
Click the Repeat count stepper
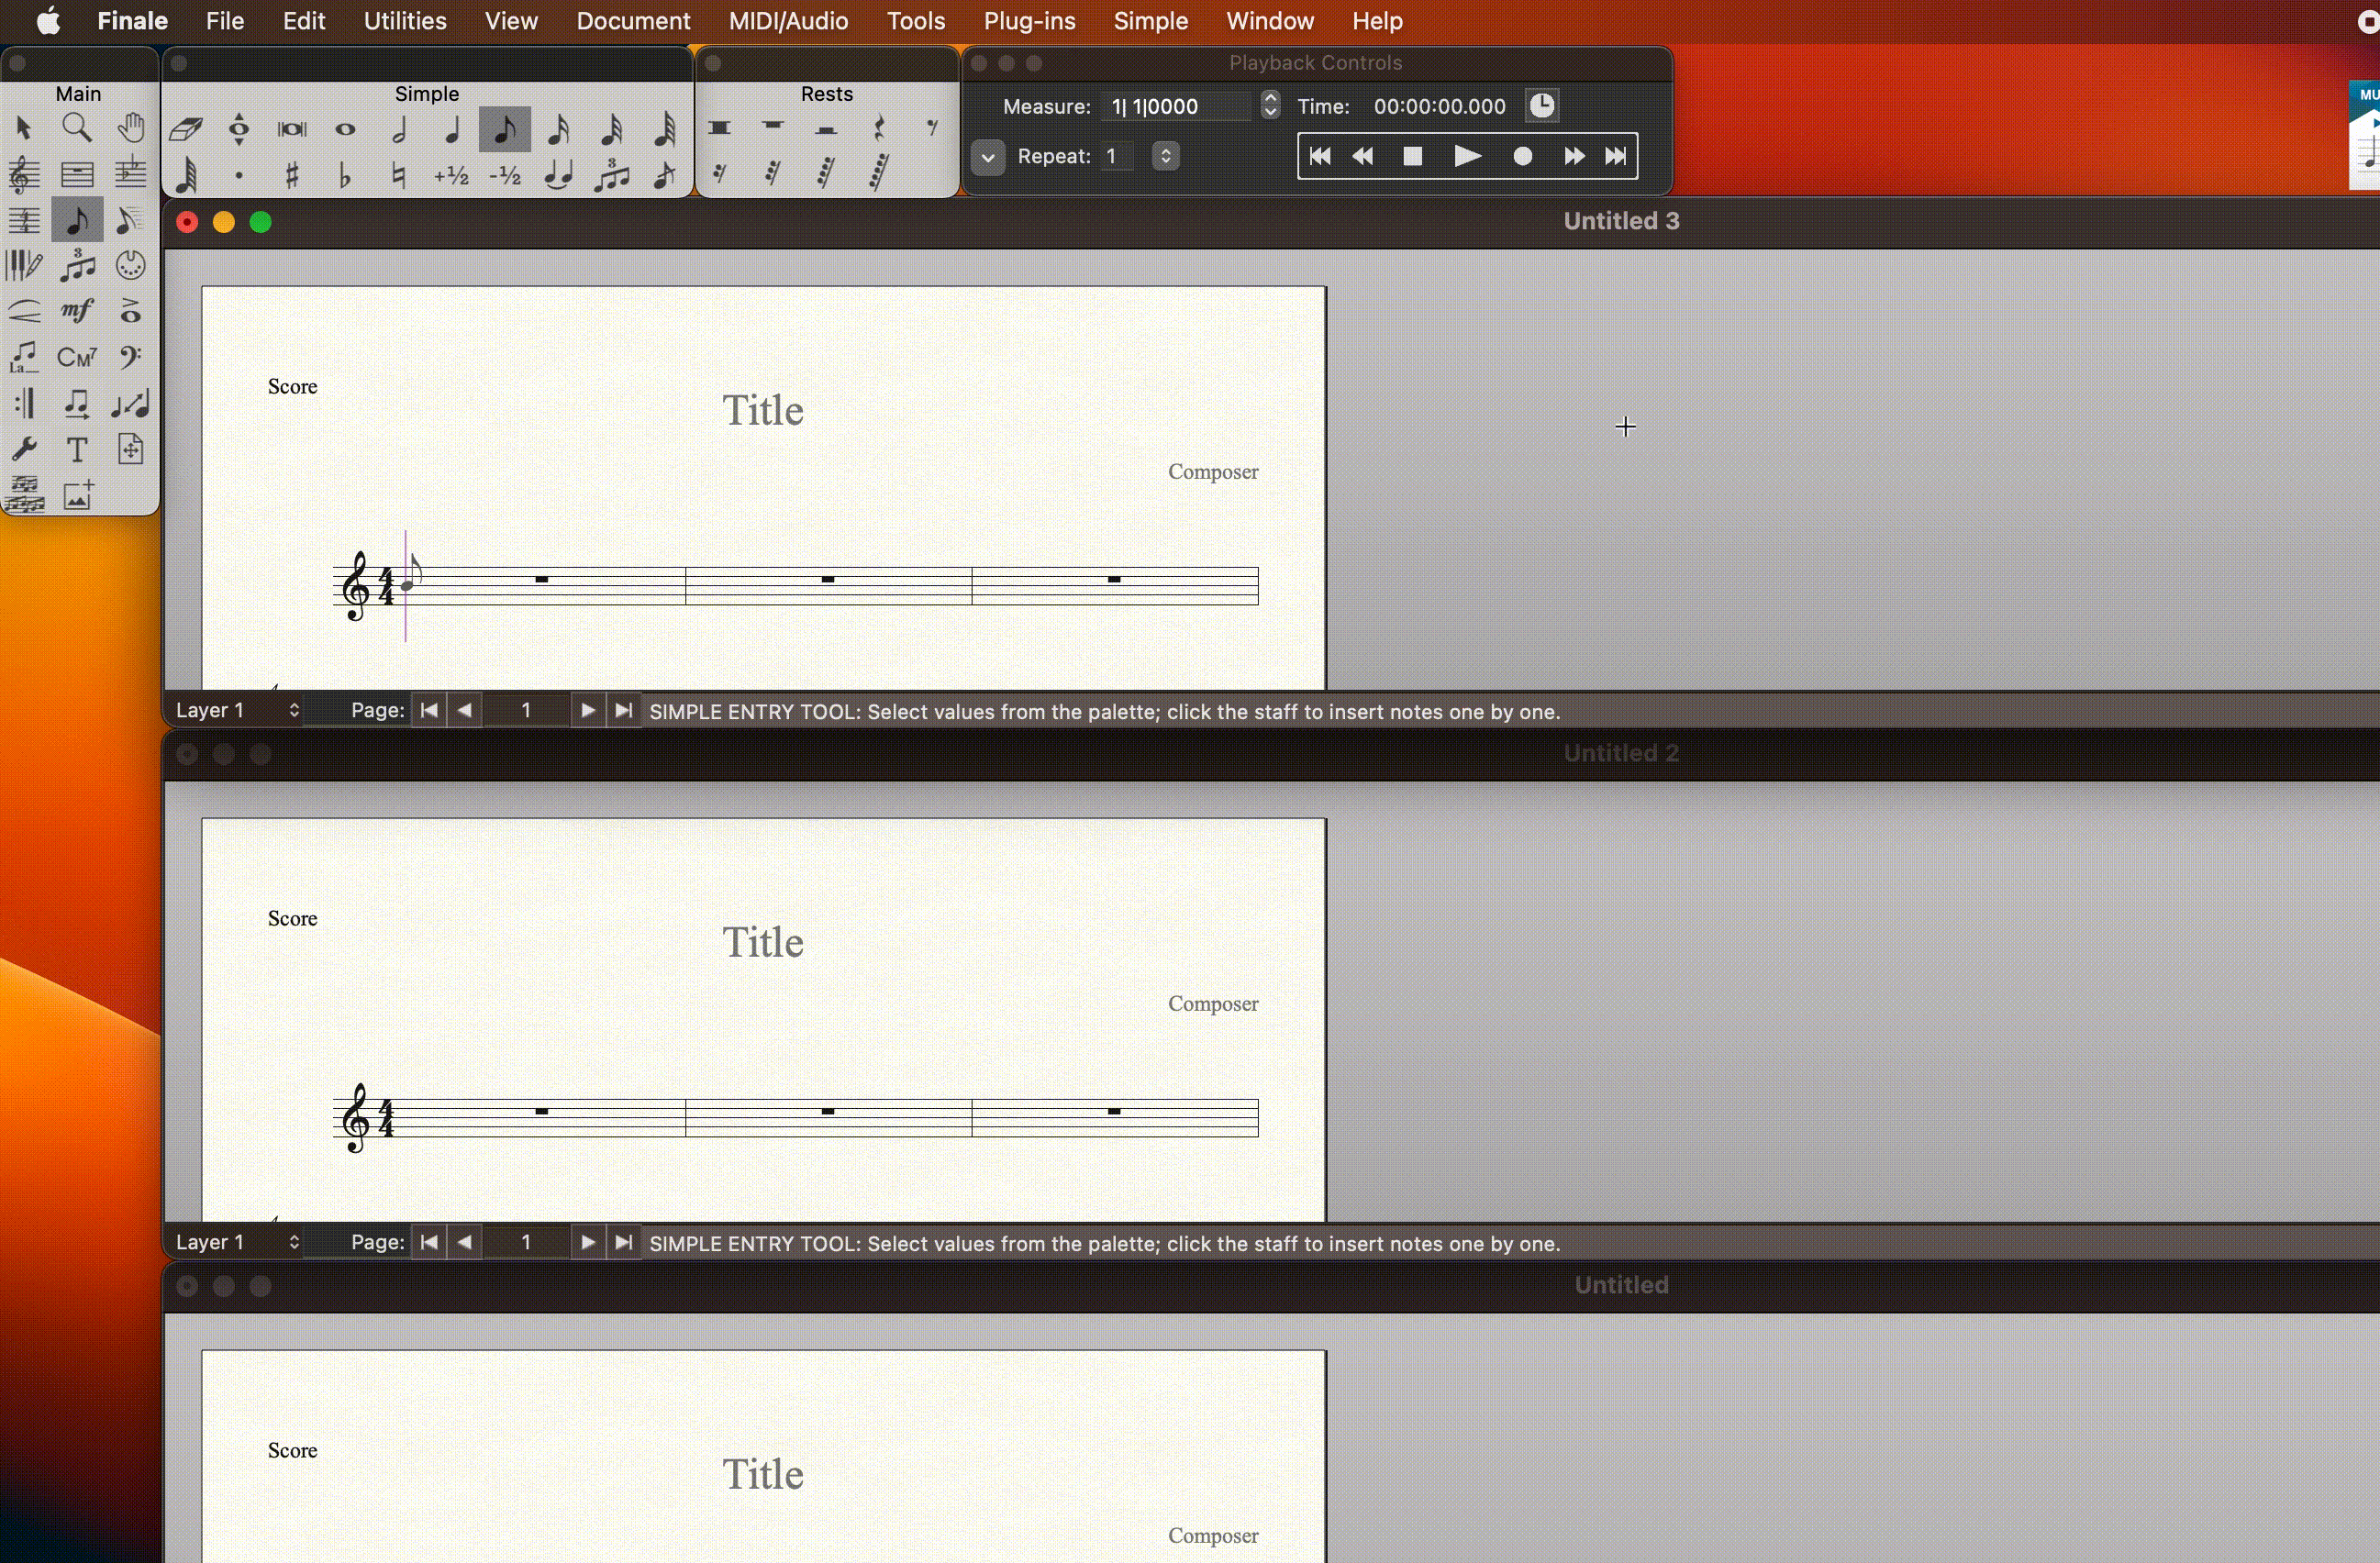(x=1166, y=157)
